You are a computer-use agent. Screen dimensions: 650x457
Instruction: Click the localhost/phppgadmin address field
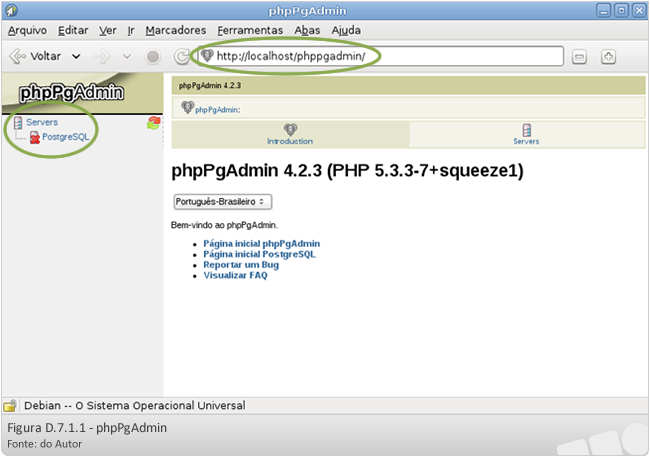[380, 56]
